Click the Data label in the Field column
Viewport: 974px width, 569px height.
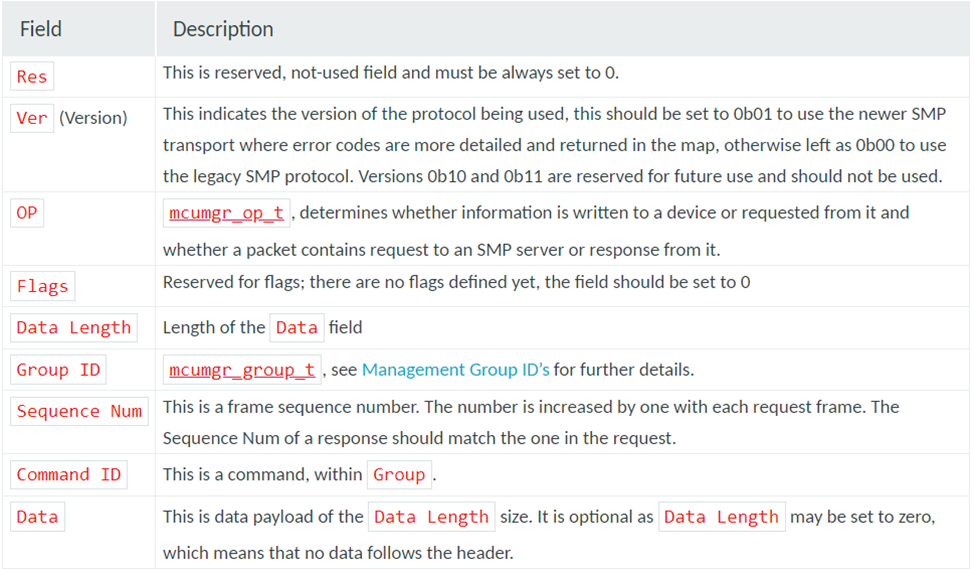pyautogui.click(x=37, y=517)
